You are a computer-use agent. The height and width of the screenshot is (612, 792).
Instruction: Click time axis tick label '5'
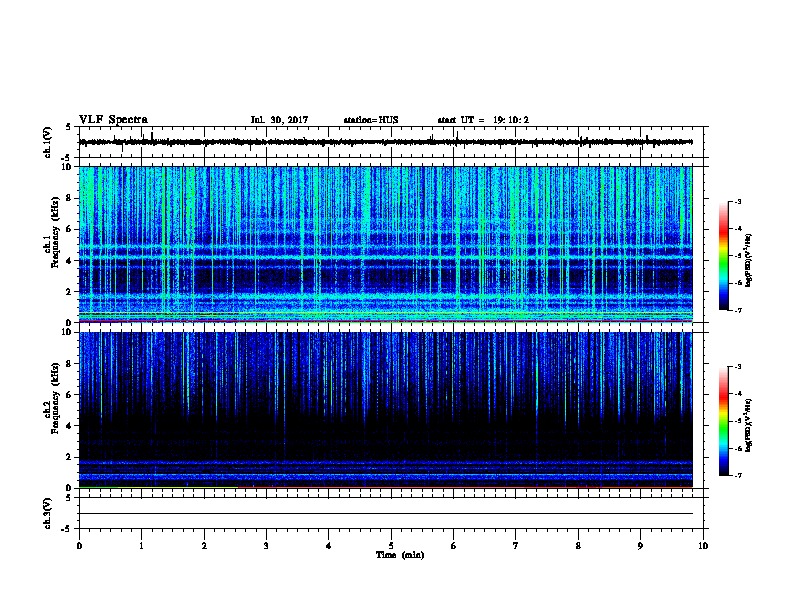coord(391,546)
